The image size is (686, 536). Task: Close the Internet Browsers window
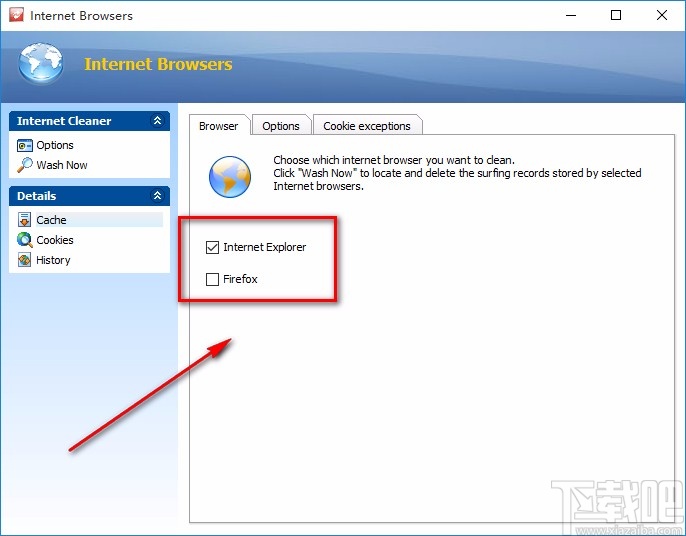[x=662, y=15]
